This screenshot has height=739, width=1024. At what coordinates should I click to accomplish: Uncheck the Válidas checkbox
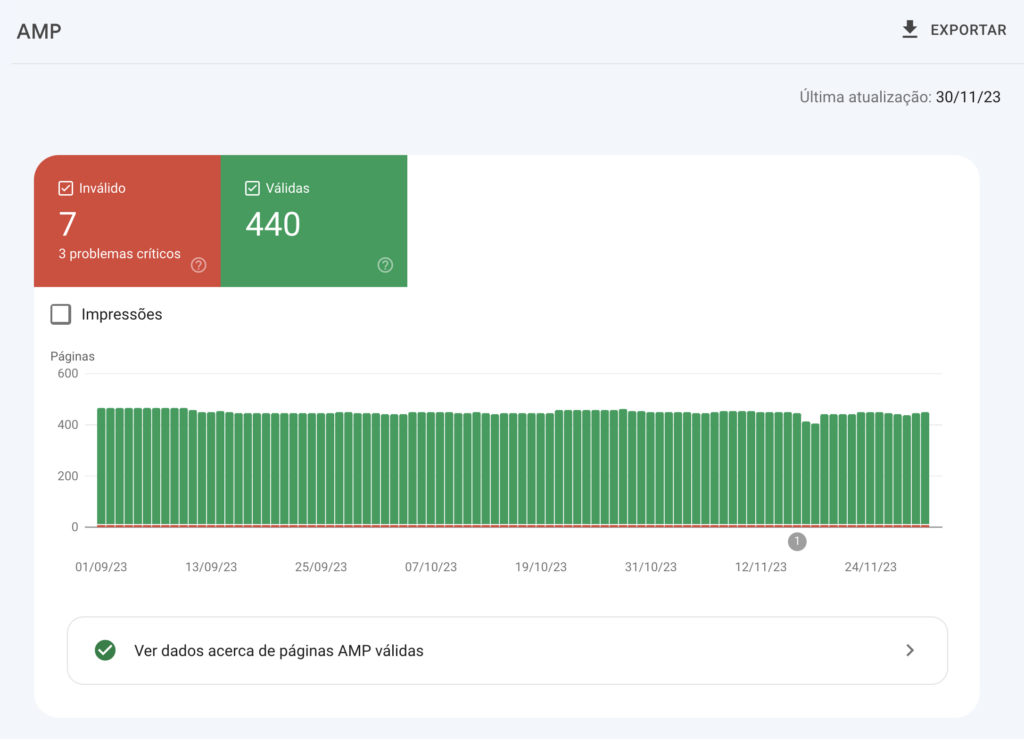(252, 188)
